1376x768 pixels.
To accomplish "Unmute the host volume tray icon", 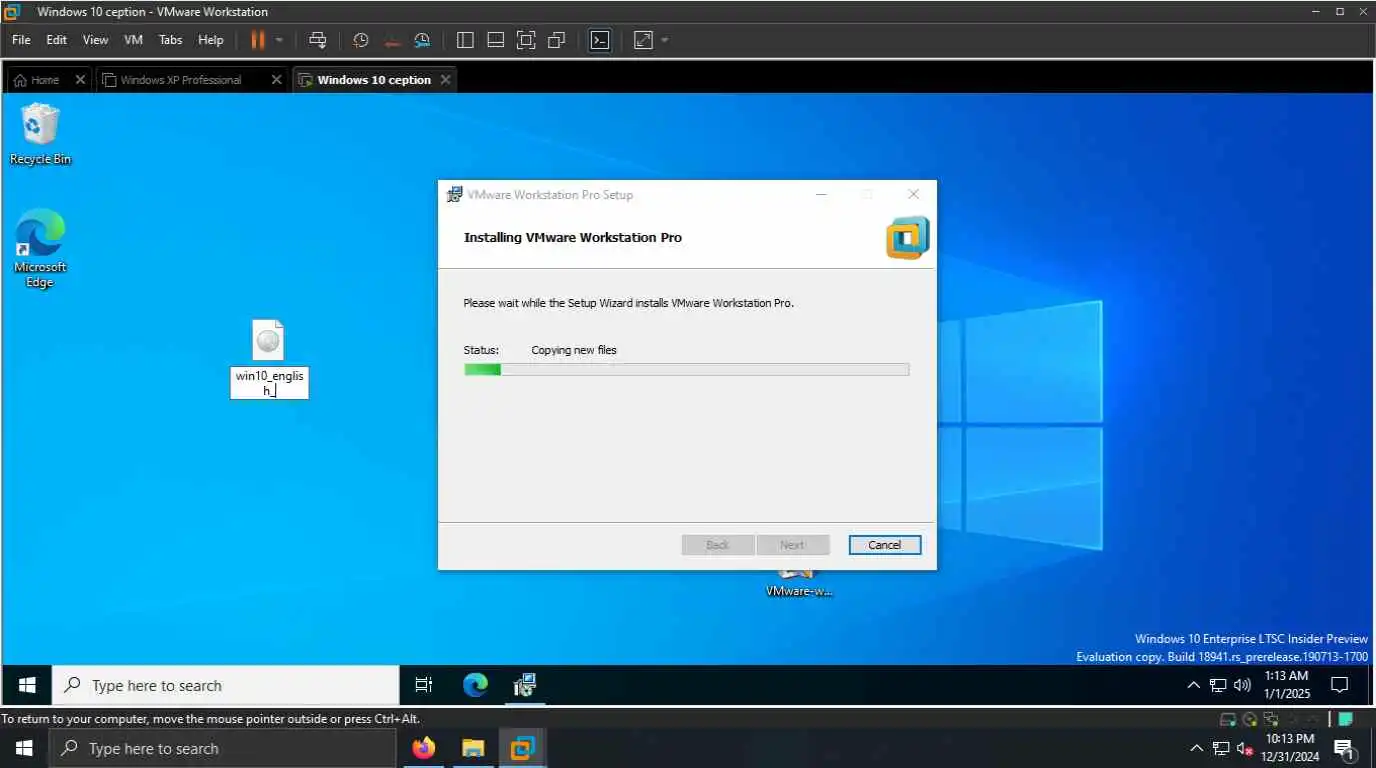I will tap(1246, 748).
